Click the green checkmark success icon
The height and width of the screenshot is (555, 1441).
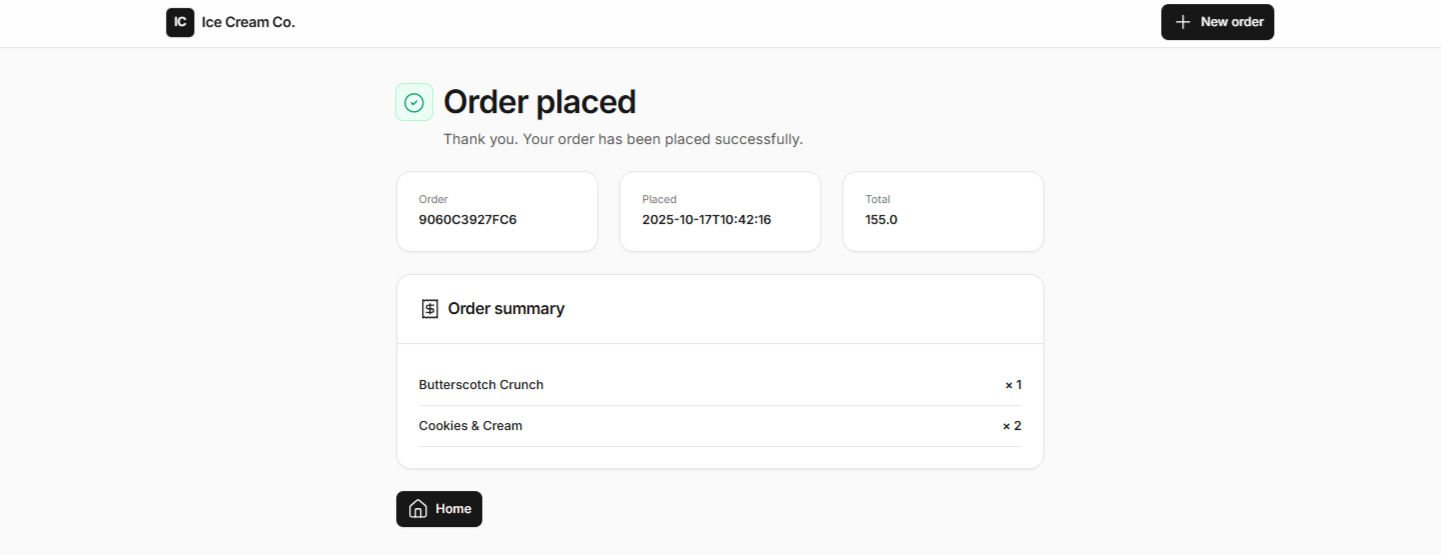414,102
